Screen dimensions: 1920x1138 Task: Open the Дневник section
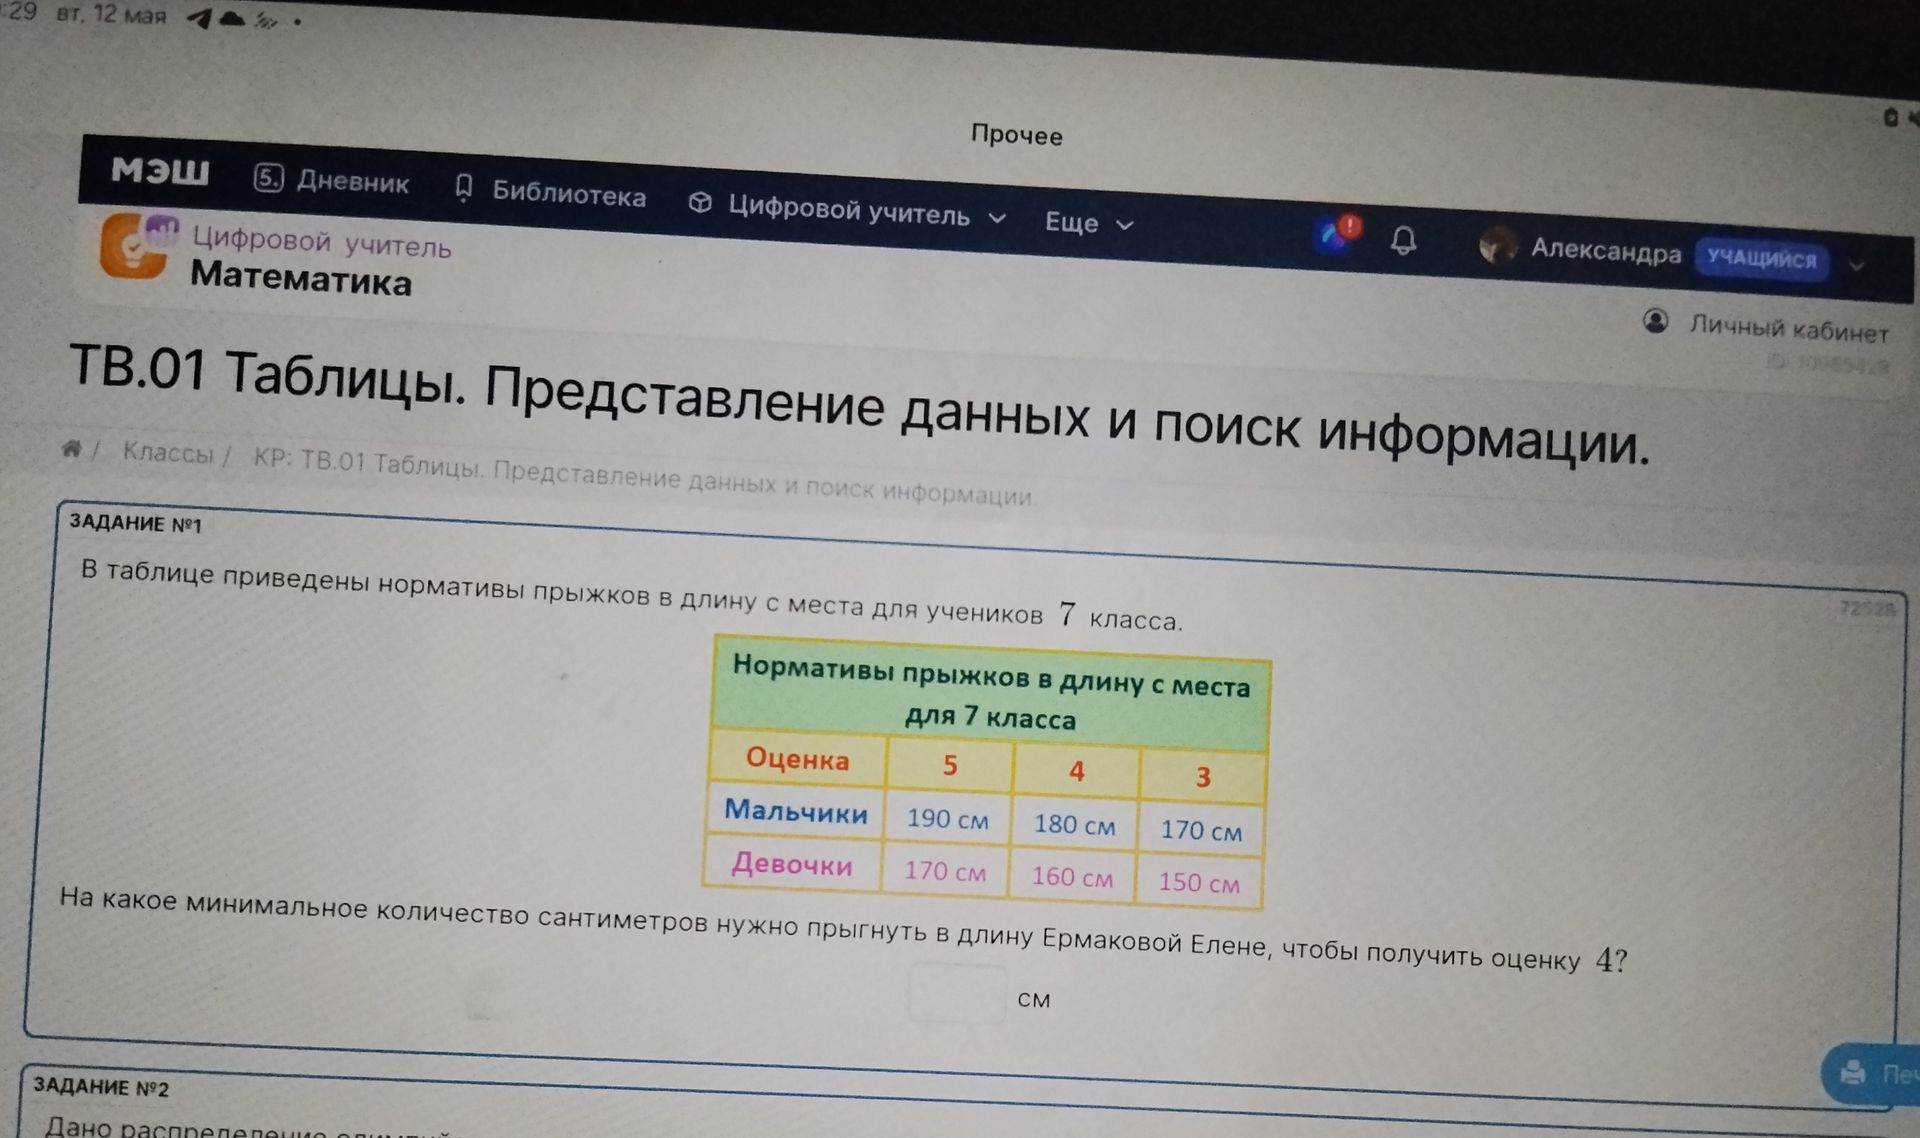332,181
